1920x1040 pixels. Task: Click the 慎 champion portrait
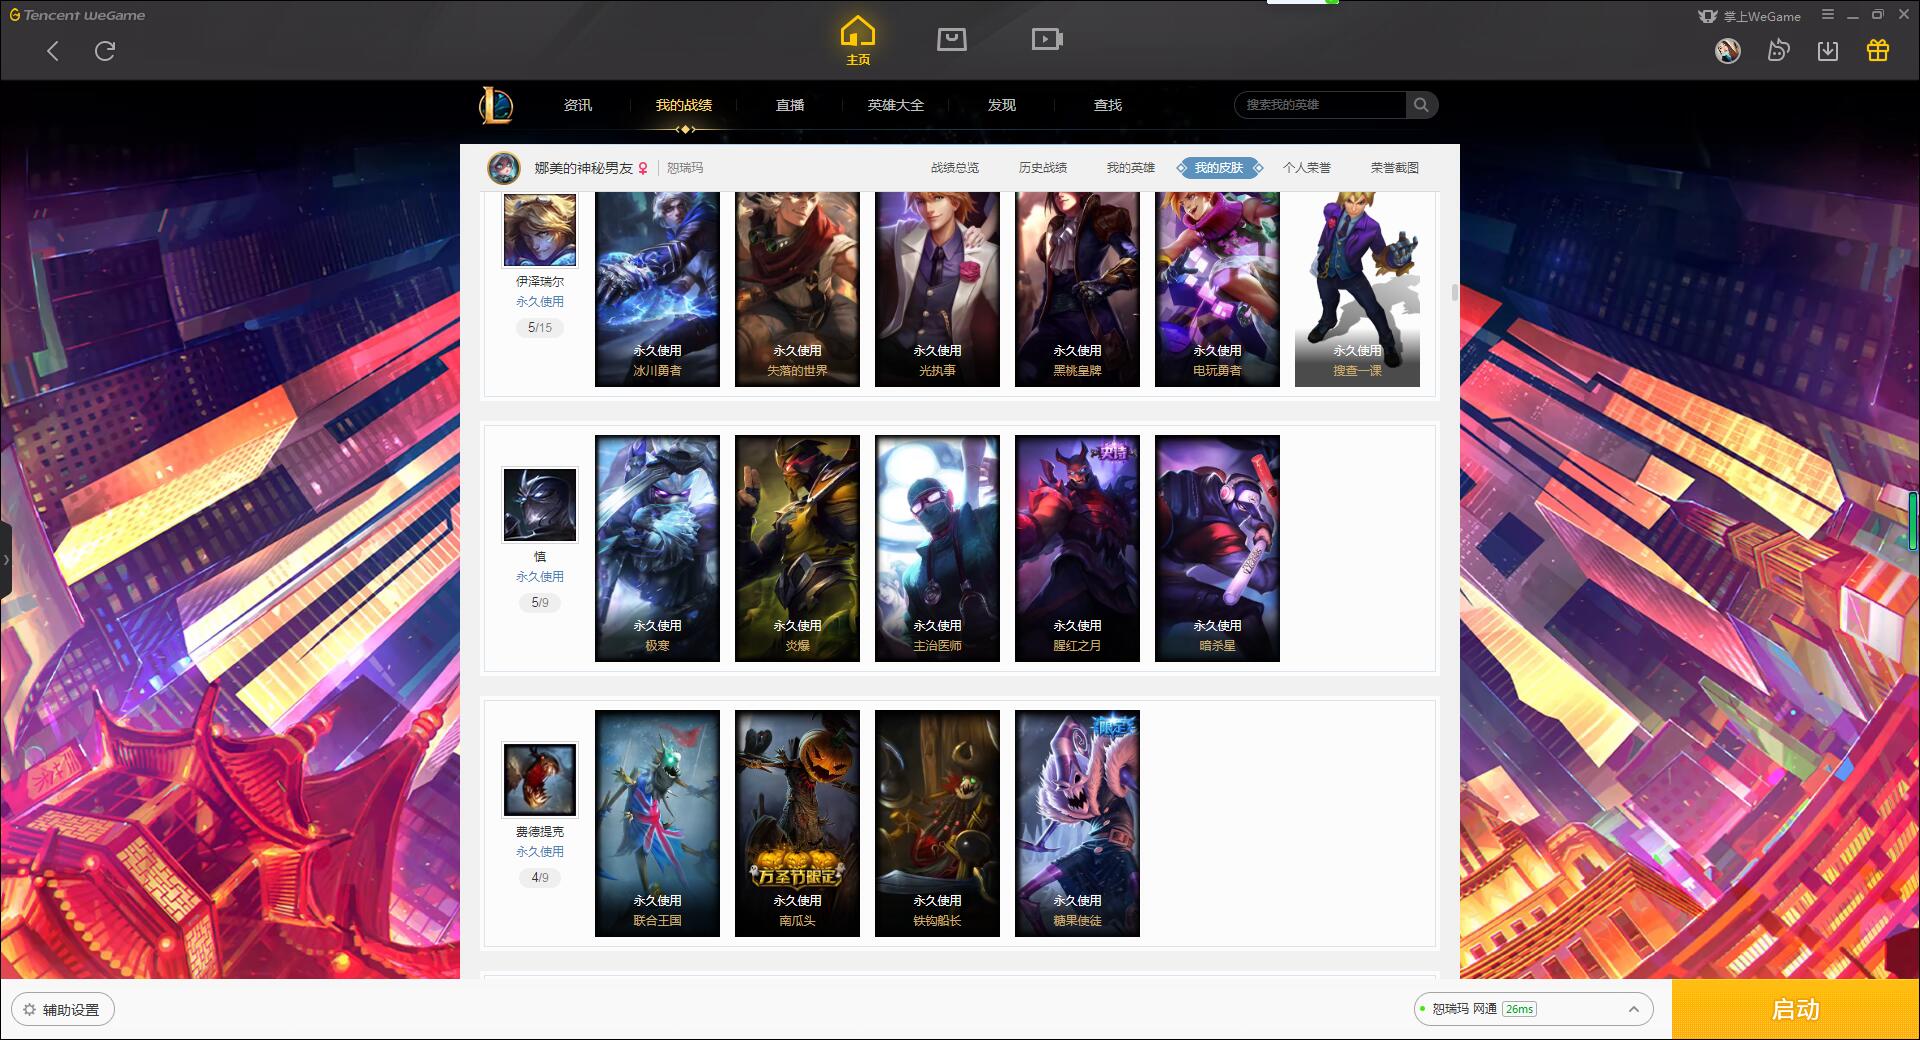click(540, 505)
